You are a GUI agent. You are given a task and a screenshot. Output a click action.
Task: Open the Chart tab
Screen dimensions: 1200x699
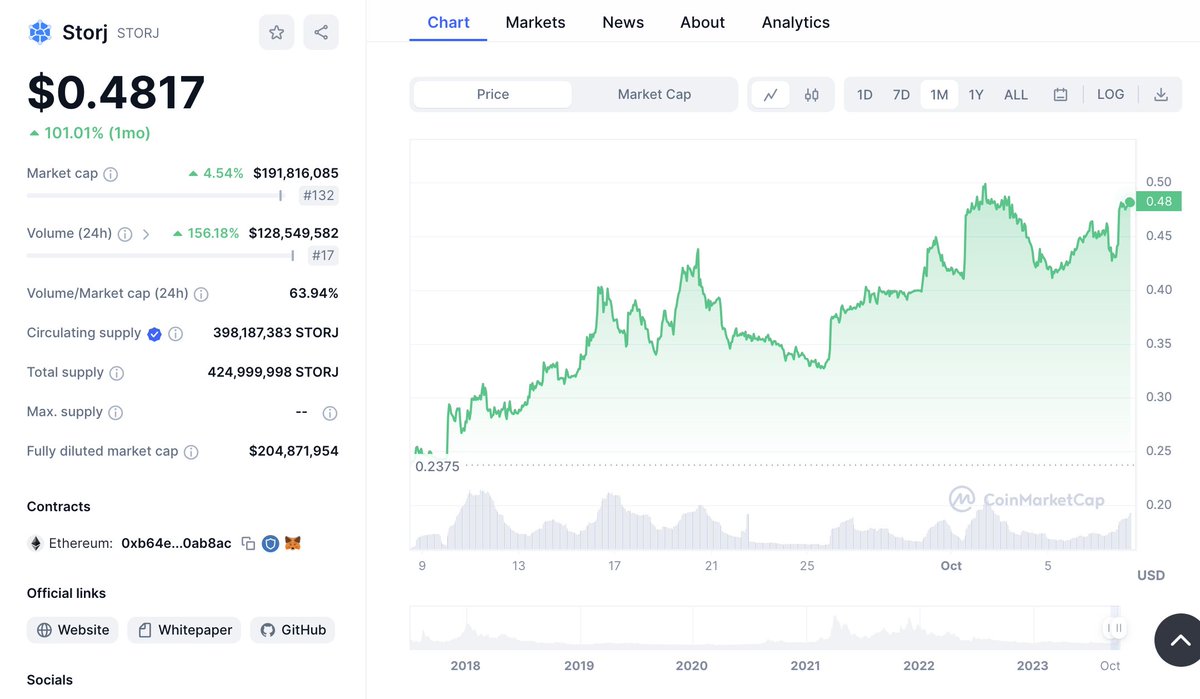(x=448, y=22)
